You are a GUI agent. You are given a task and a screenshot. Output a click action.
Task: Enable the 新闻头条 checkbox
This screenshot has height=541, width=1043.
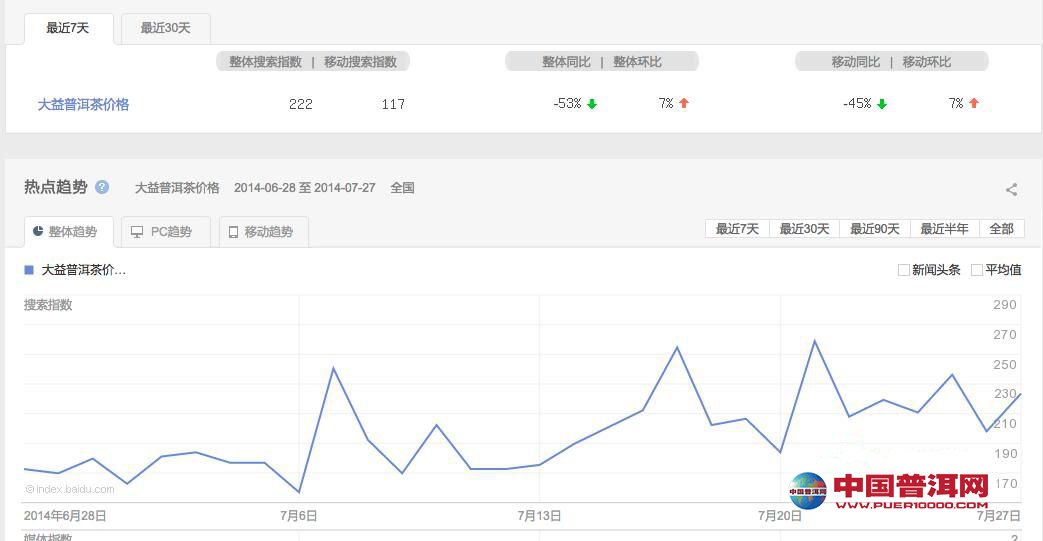tap(904, 270)
